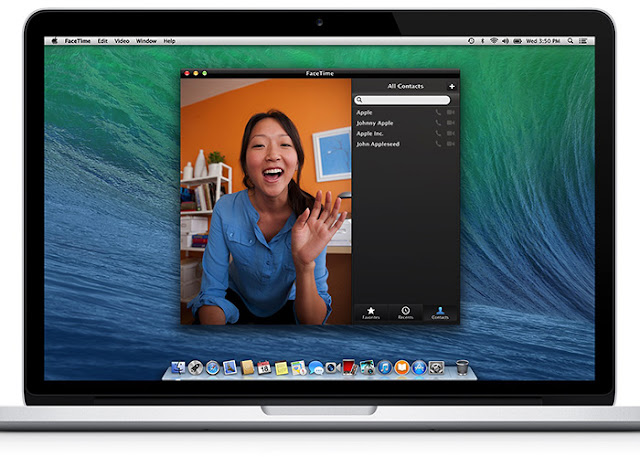Open Maps in the Dock
The image size is (640, 457).
coord(298,368)
